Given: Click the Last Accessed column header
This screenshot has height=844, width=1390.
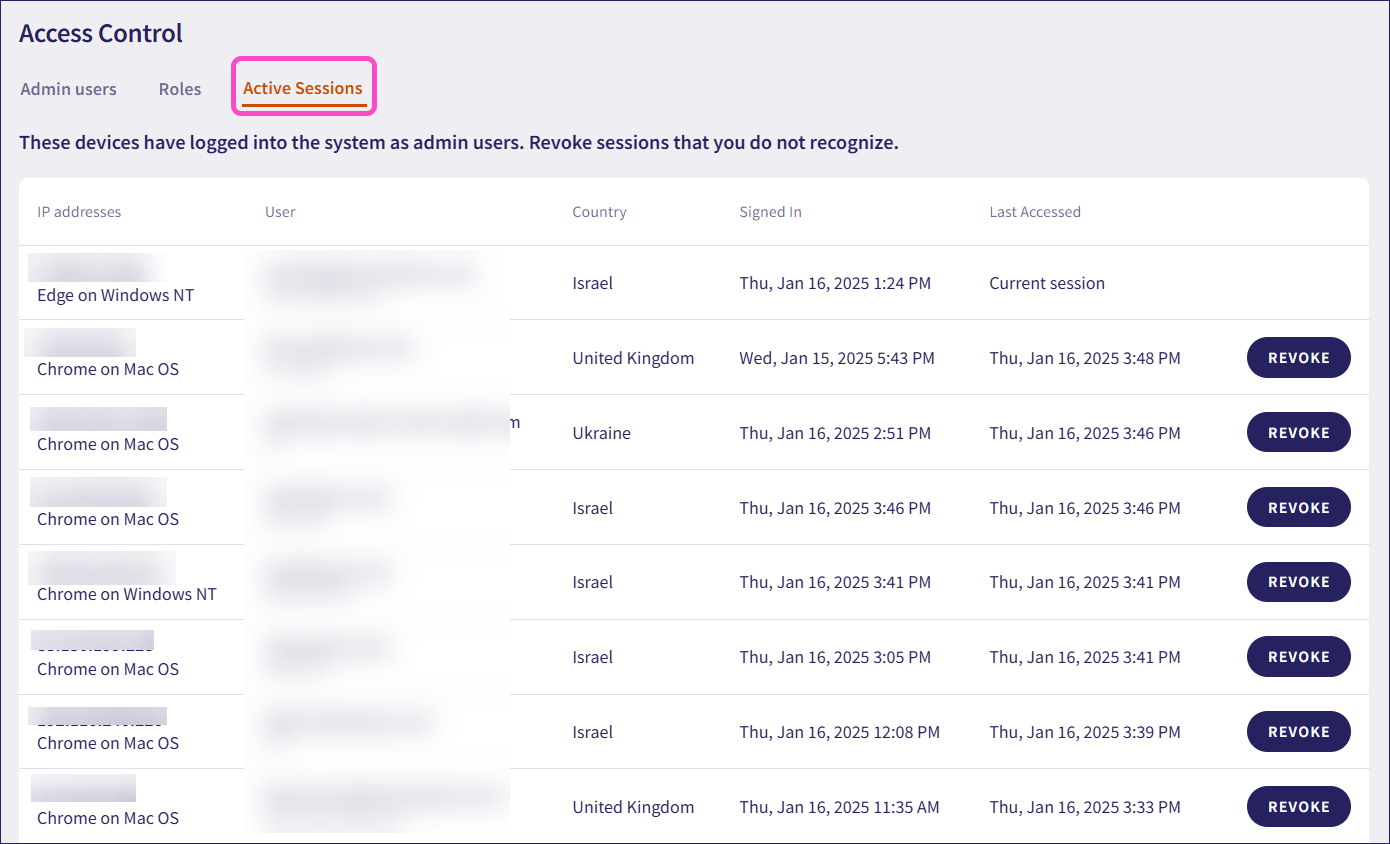Looking at the screenshot, I should coord(1034,212).
